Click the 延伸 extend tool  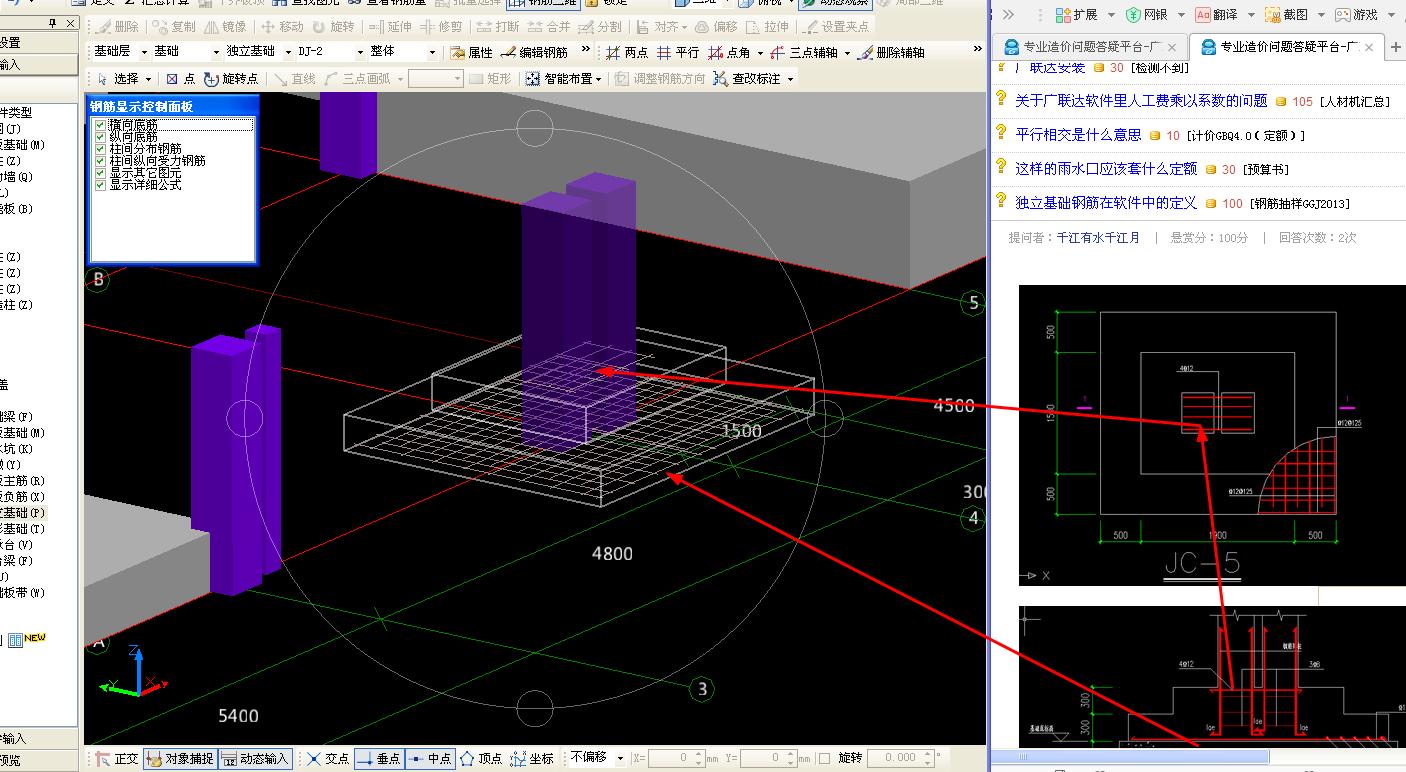(x=390, y=26)
